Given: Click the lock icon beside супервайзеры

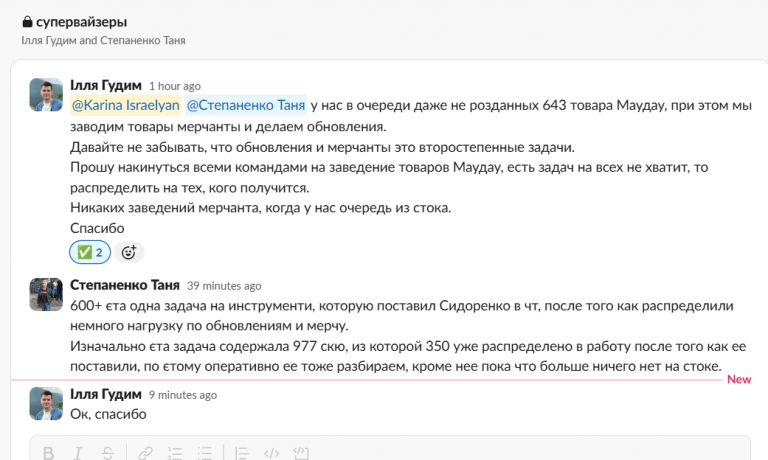Looking at the screenshot, I should (x=27, y=22).
